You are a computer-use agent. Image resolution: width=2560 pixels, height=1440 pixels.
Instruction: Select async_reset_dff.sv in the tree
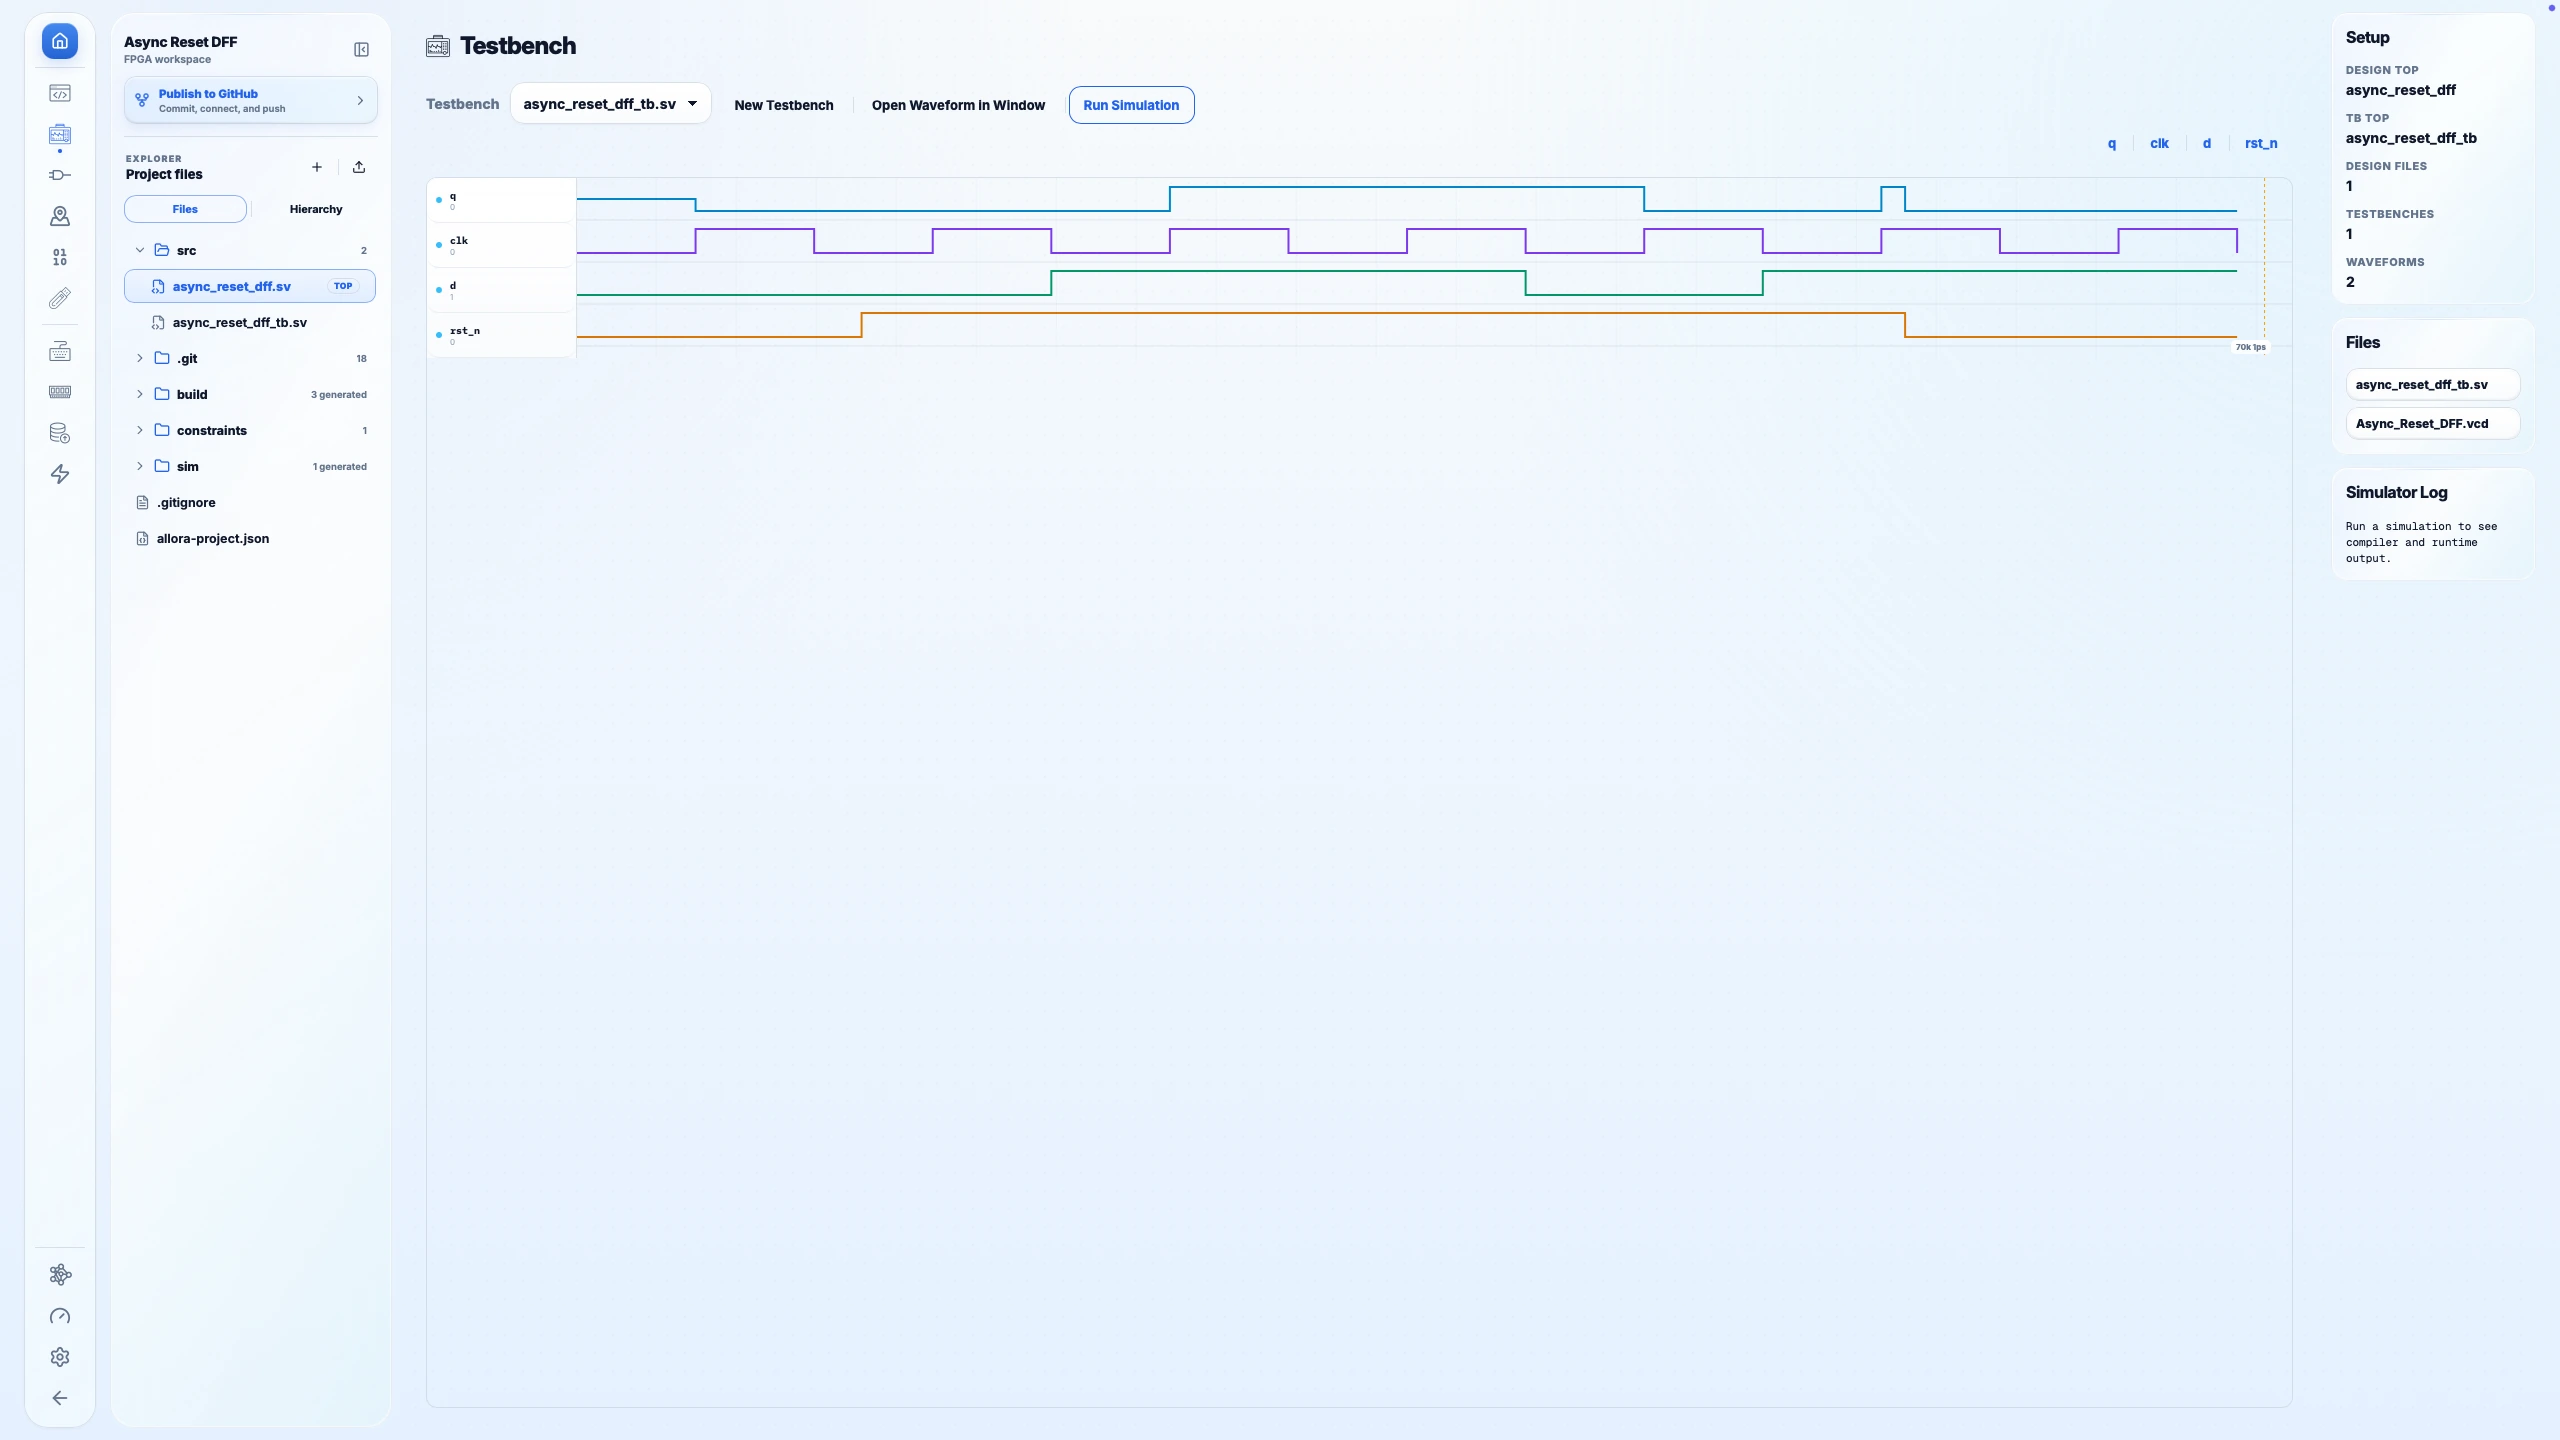coord(250,286)
